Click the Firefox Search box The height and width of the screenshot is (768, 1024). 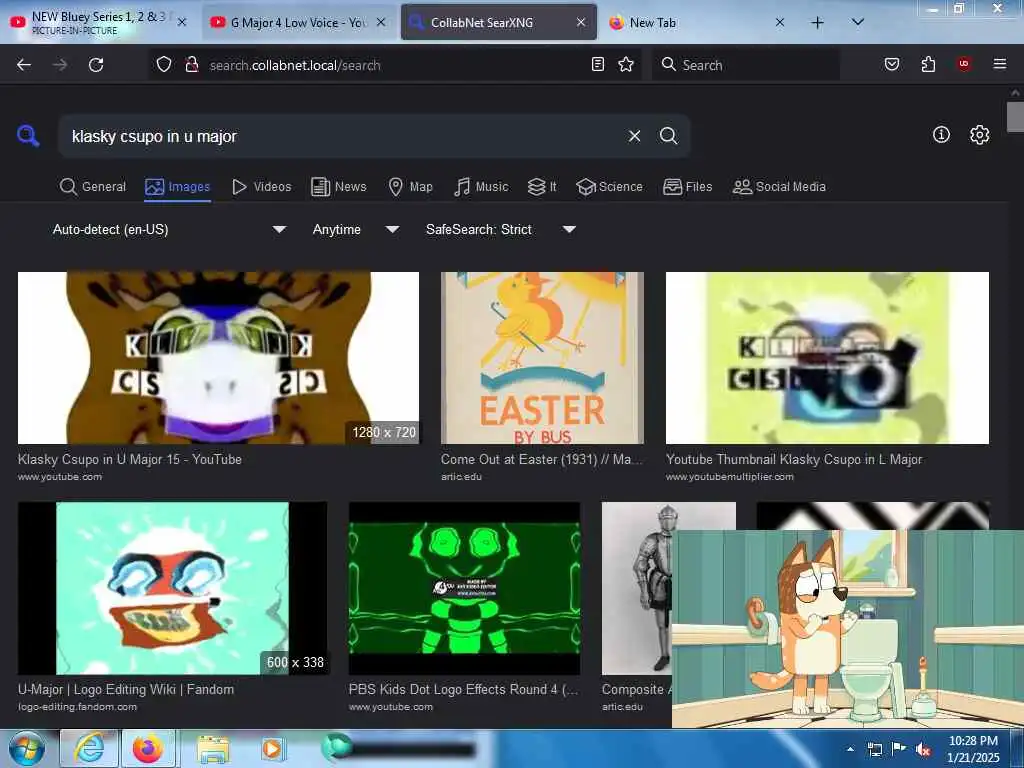746,65
